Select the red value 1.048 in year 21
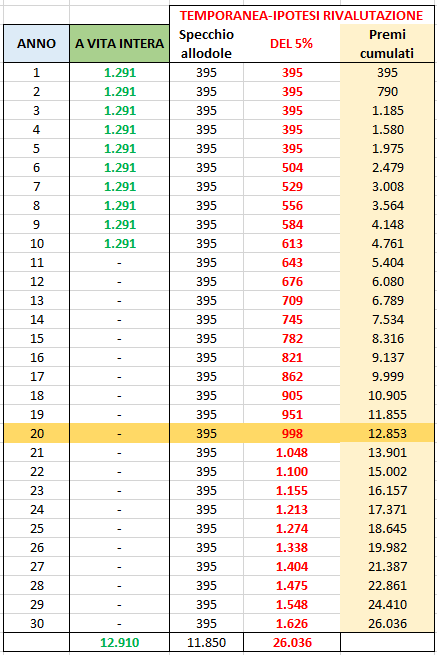The height and width of the screenshot is (655, 437). click(292, 452)
